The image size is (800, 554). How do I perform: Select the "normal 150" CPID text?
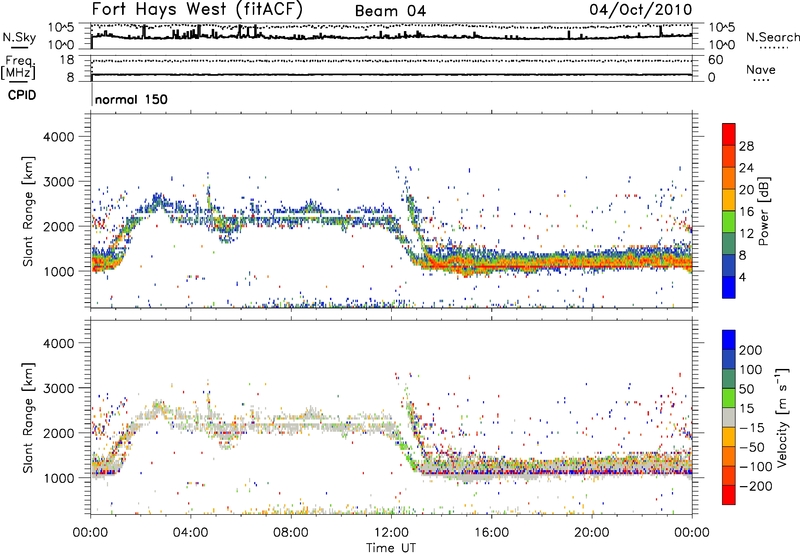(131, 99)
